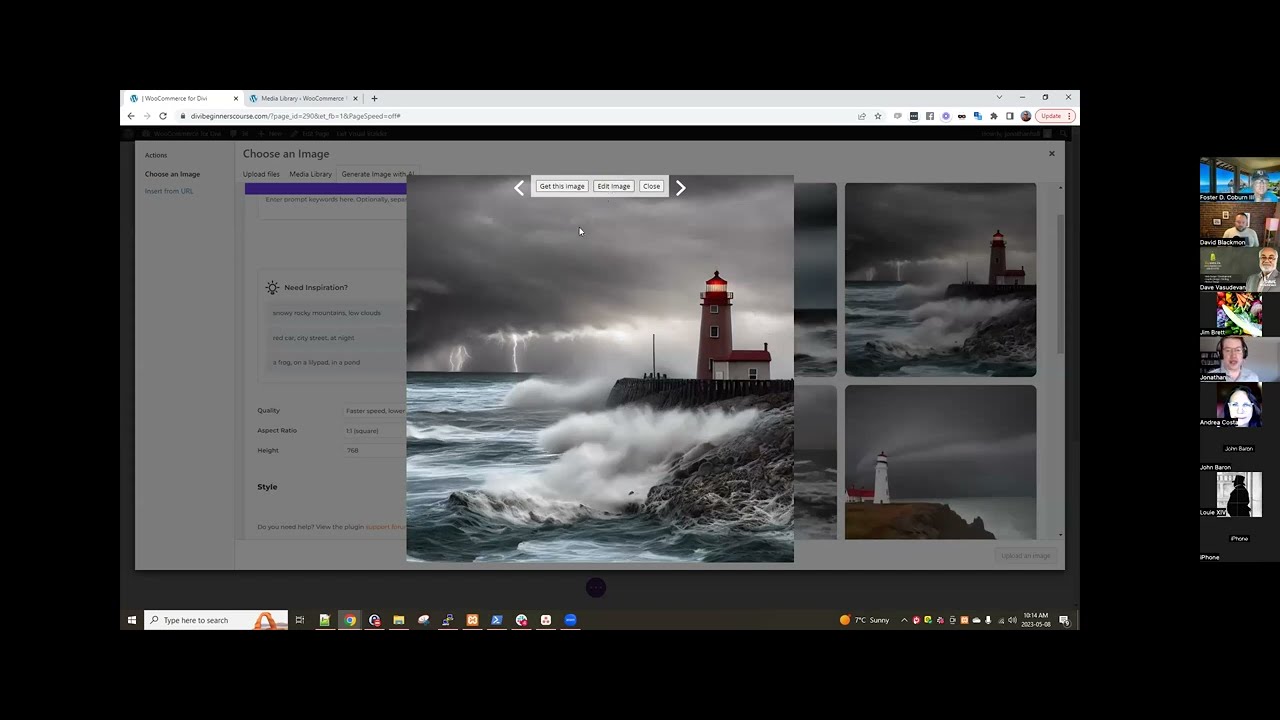
Task: Select Foster D. Coburn III video tile
Action: point(1239,179)
